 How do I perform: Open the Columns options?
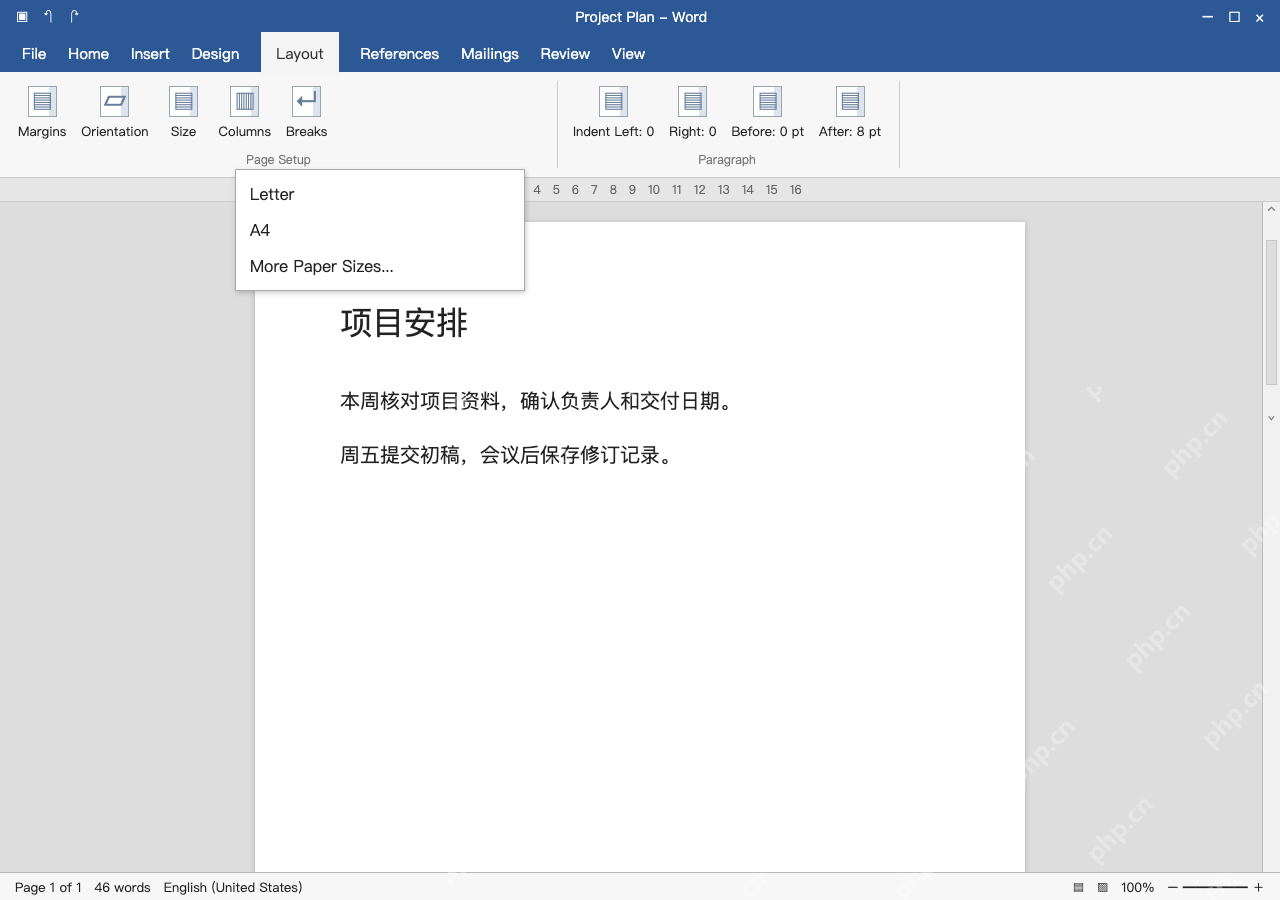[x=244, y=112]
